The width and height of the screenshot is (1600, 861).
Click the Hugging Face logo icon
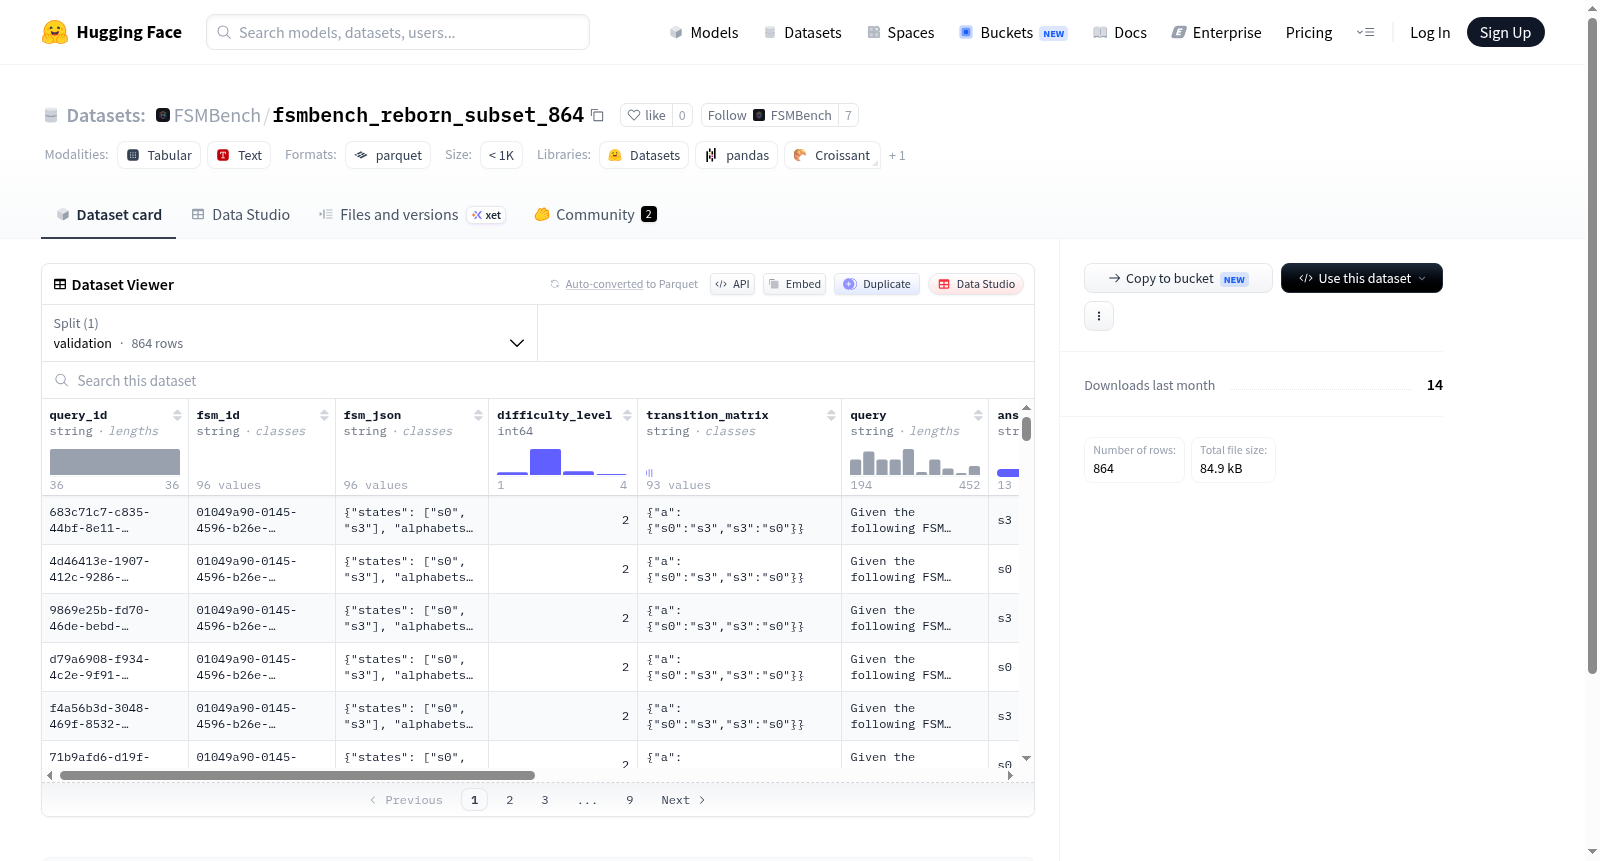click(x=55, y=32)
